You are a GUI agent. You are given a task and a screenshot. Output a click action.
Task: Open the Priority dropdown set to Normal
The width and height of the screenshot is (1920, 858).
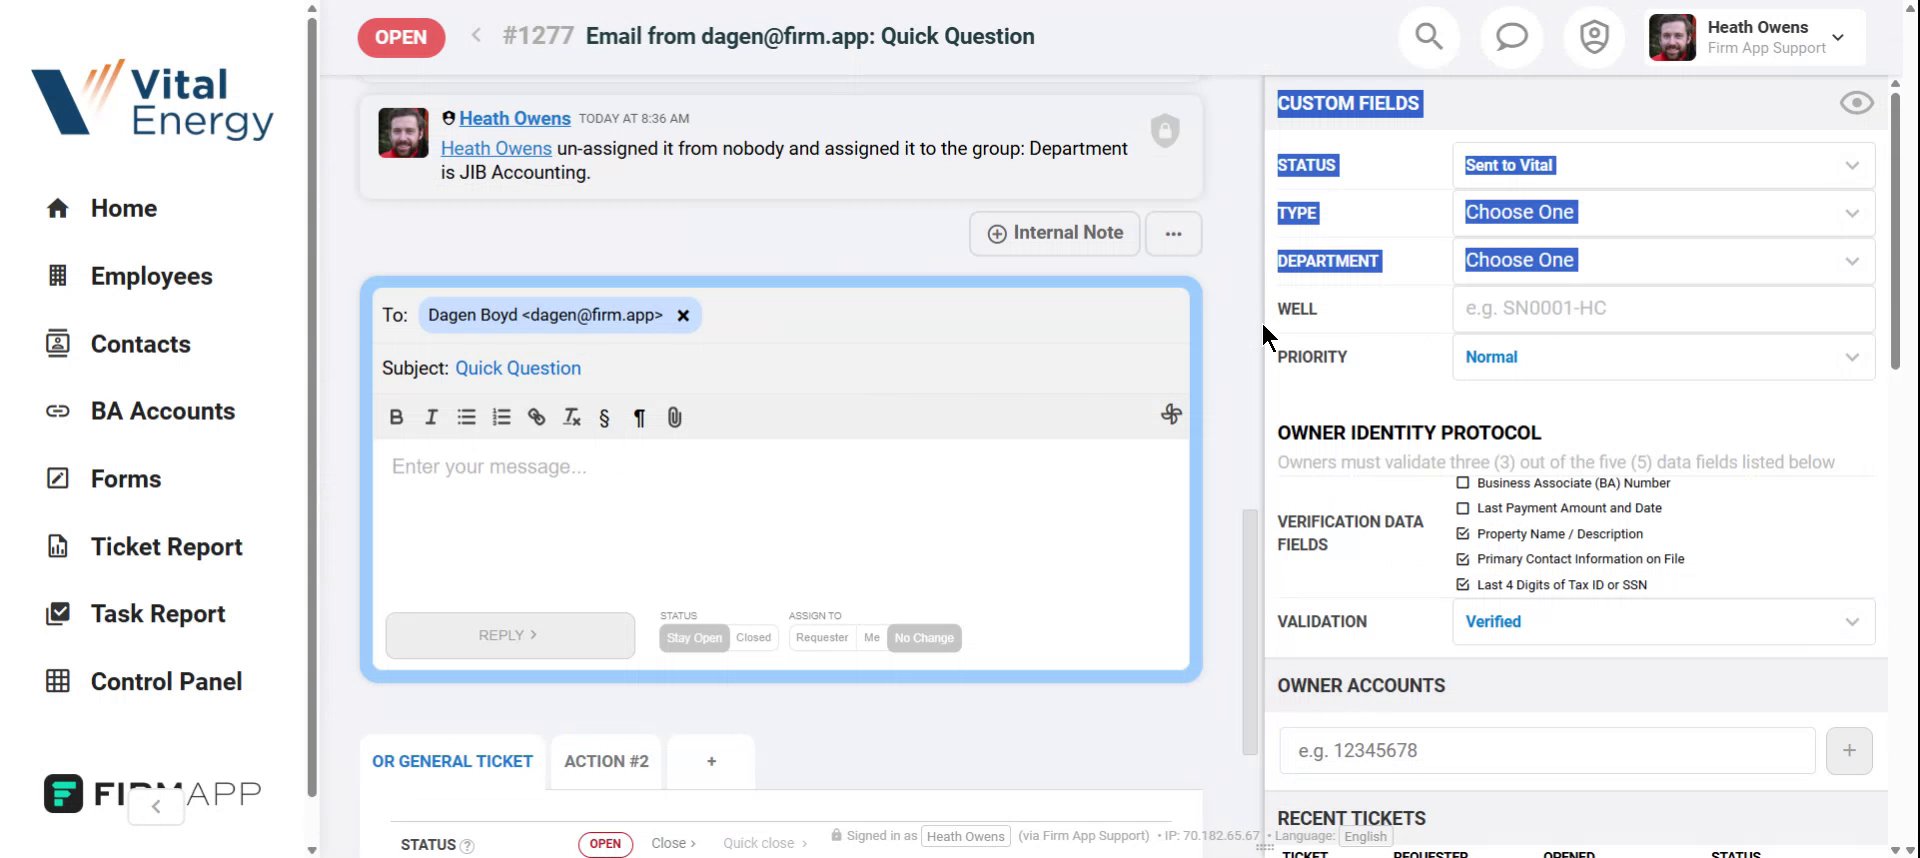coord(1663,357)
